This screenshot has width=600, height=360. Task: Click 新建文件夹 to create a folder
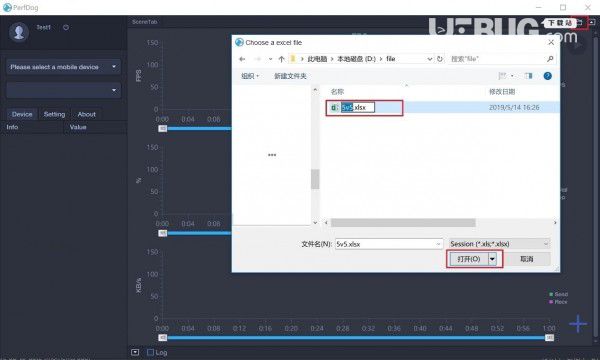(290, 76)
